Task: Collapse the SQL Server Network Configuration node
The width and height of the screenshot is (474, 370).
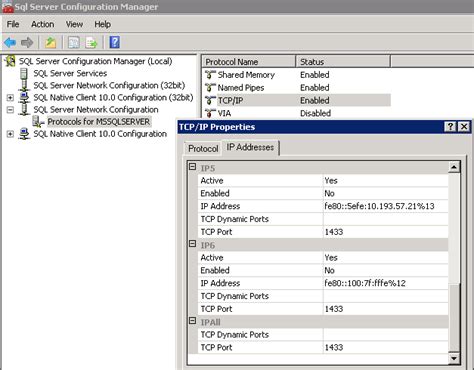Action: (x=10, y=110)
